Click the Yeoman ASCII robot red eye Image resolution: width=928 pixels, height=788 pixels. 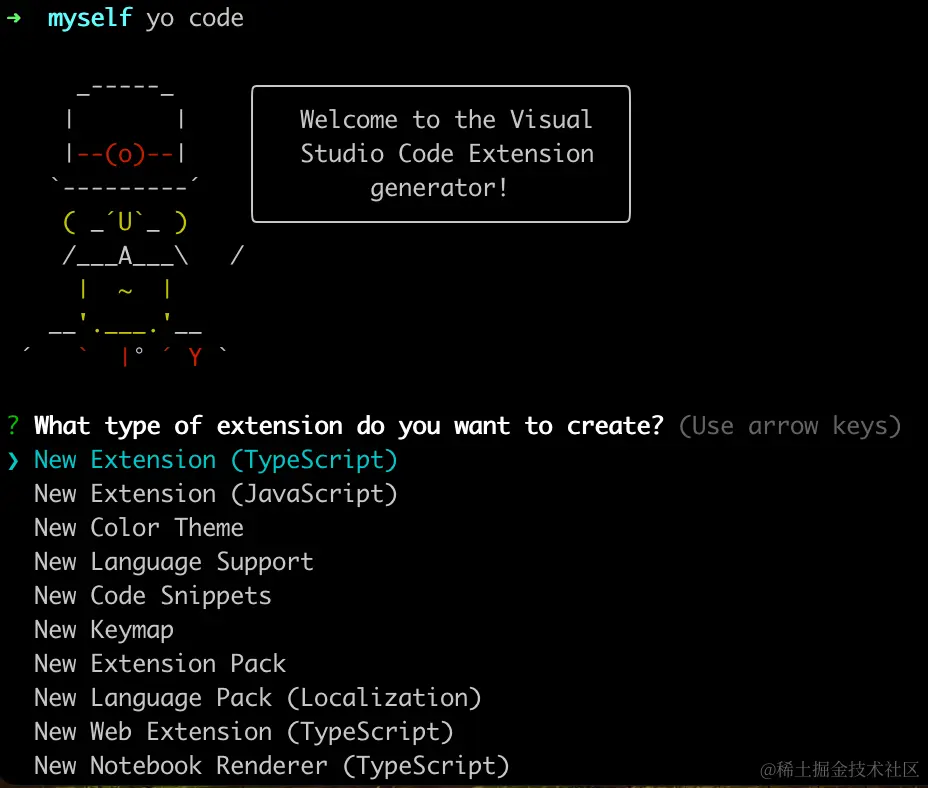125,154
